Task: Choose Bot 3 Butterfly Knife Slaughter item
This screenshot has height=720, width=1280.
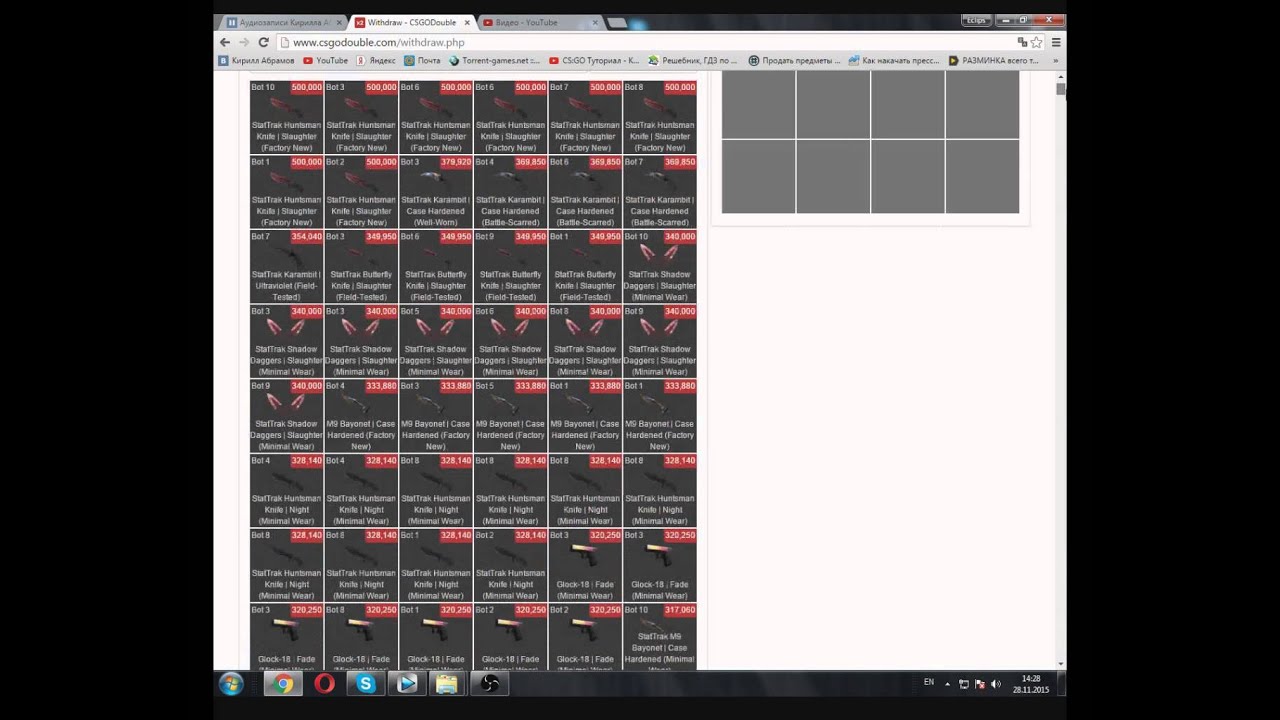Action: 361,267
